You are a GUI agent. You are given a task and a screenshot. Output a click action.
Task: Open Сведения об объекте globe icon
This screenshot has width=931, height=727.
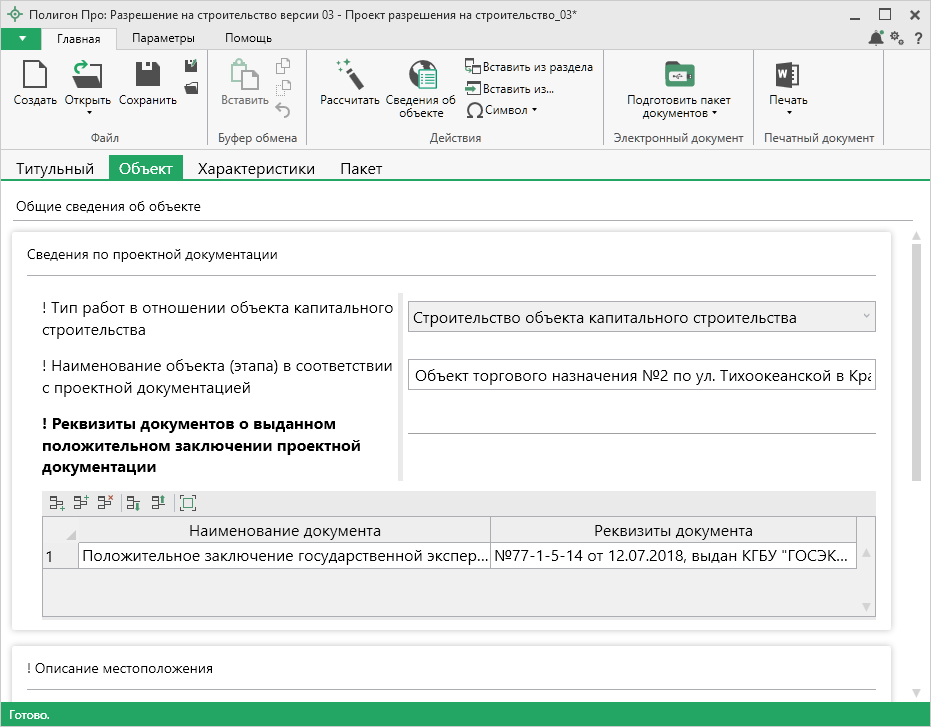point(421,76)
